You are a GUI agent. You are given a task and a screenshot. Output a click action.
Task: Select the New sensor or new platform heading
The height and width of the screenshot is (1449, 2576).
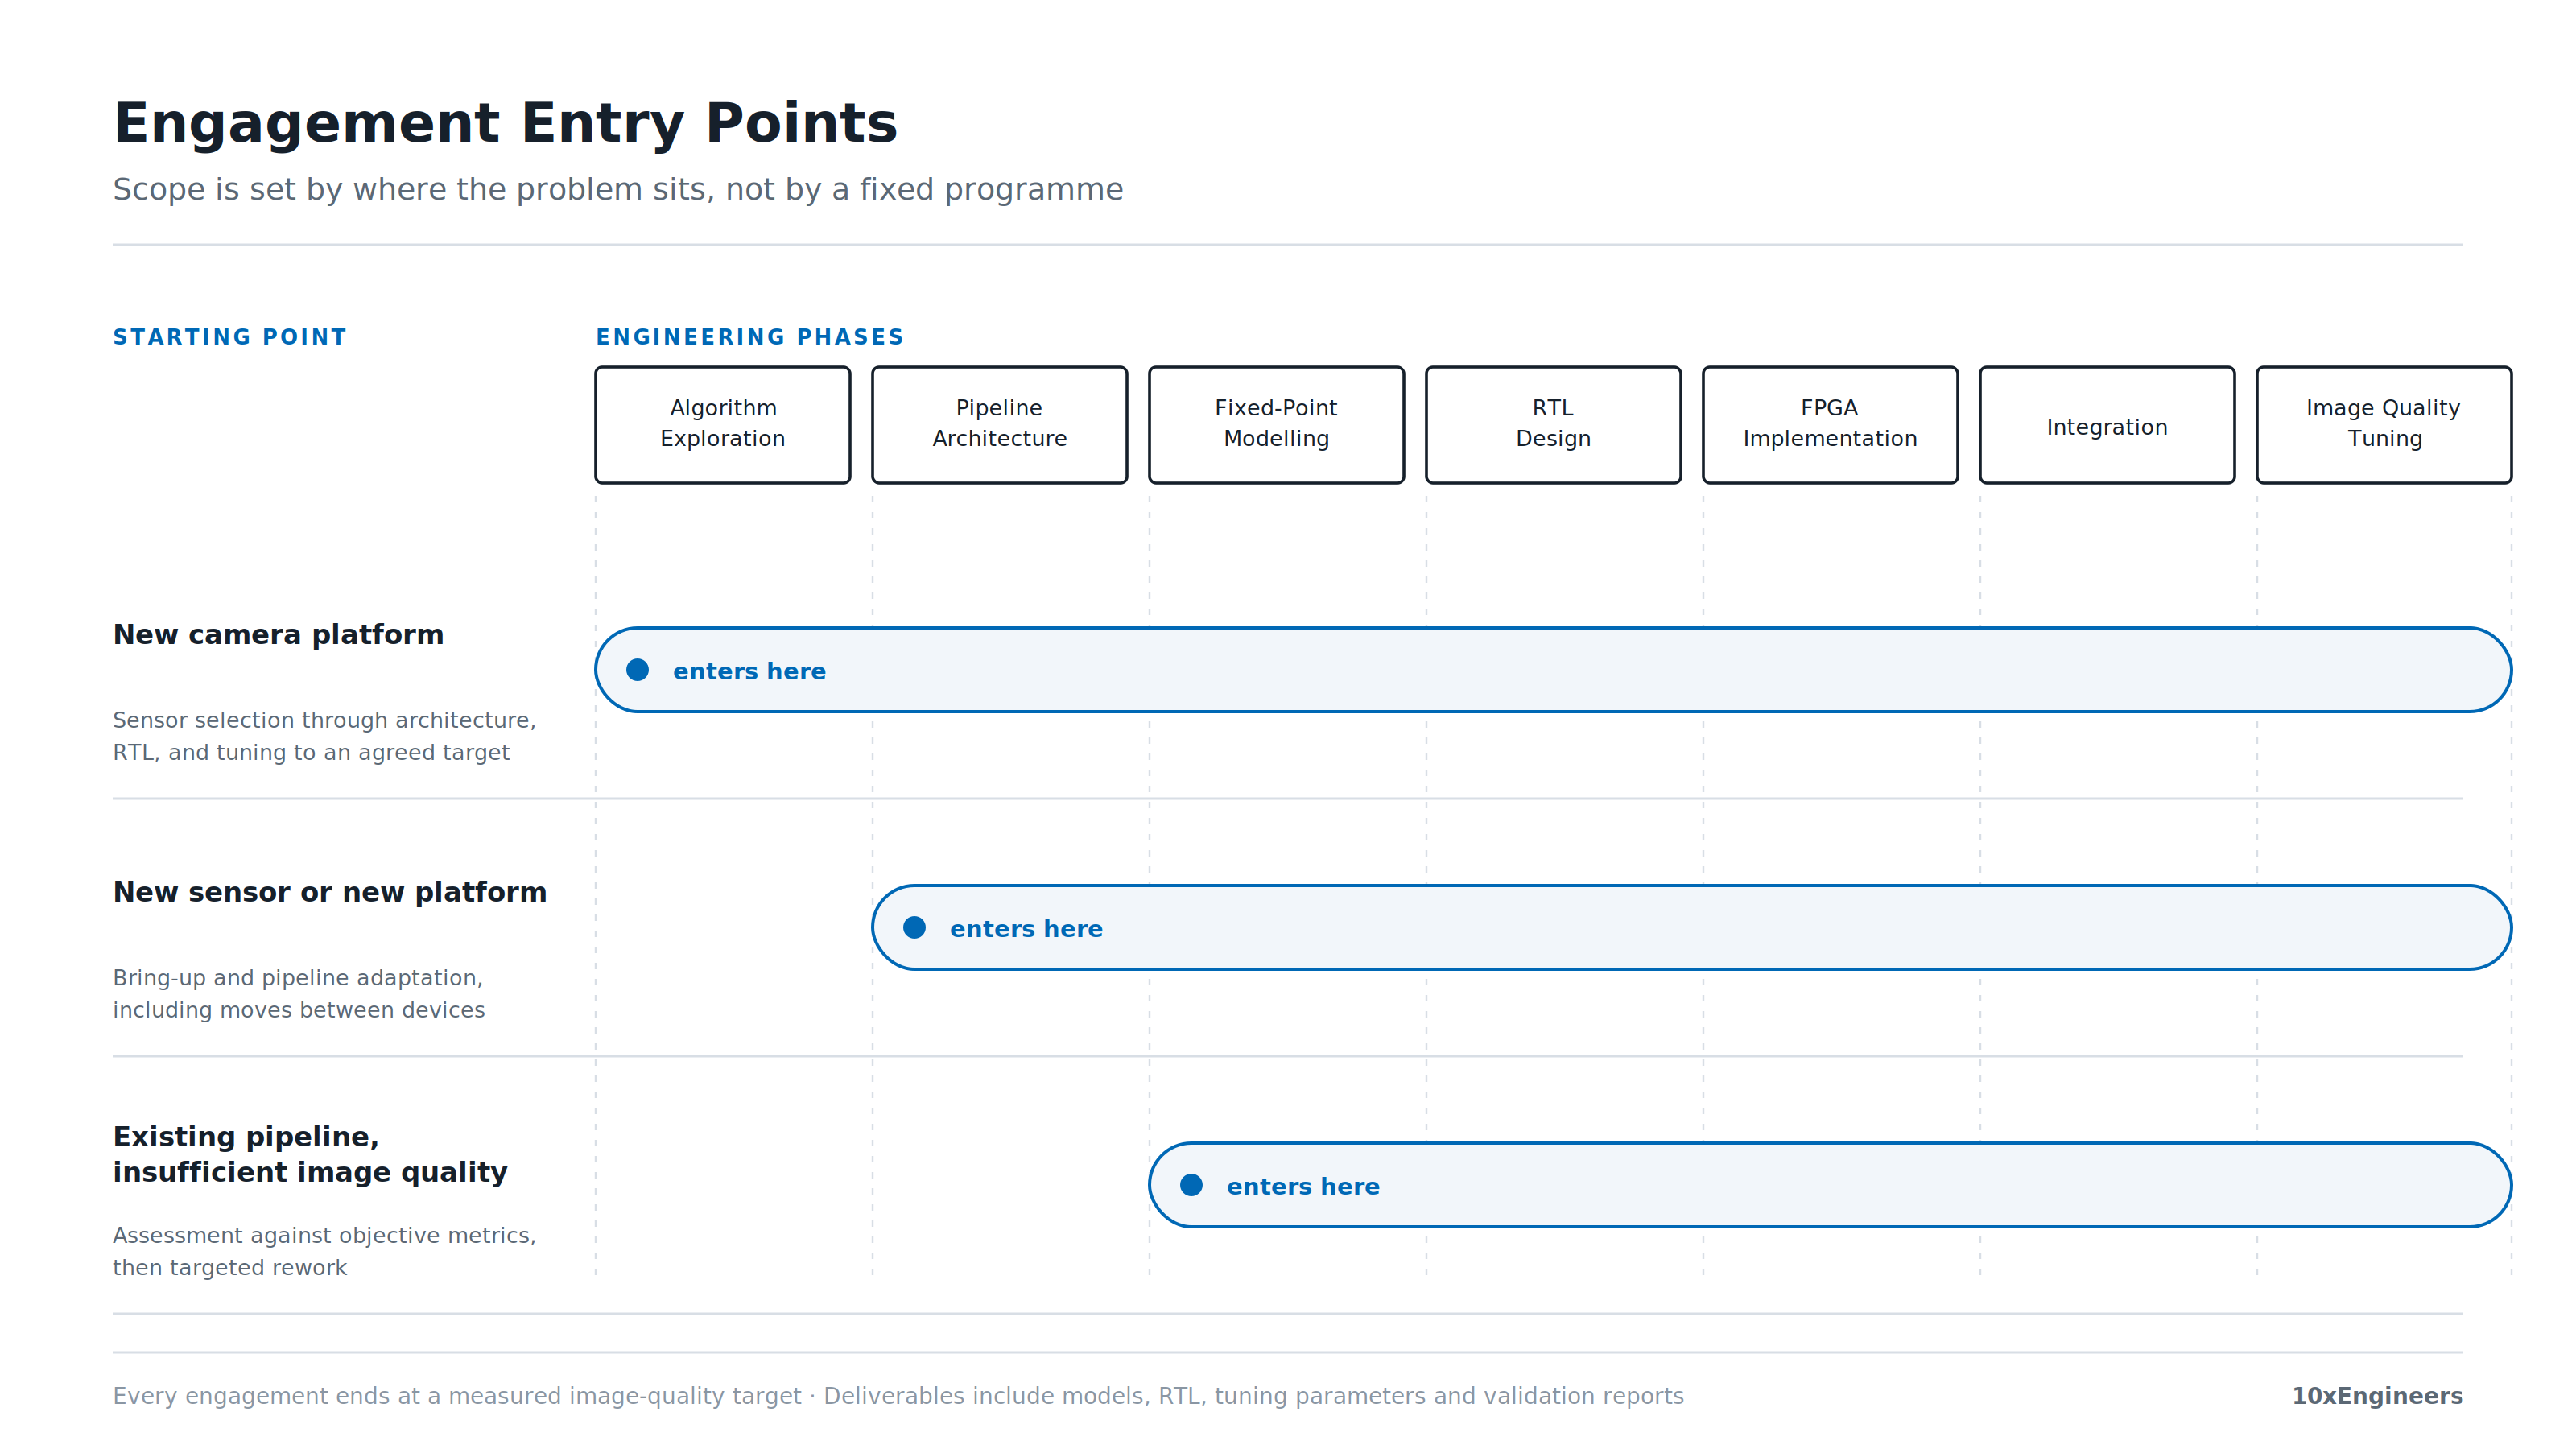[330, 892]
